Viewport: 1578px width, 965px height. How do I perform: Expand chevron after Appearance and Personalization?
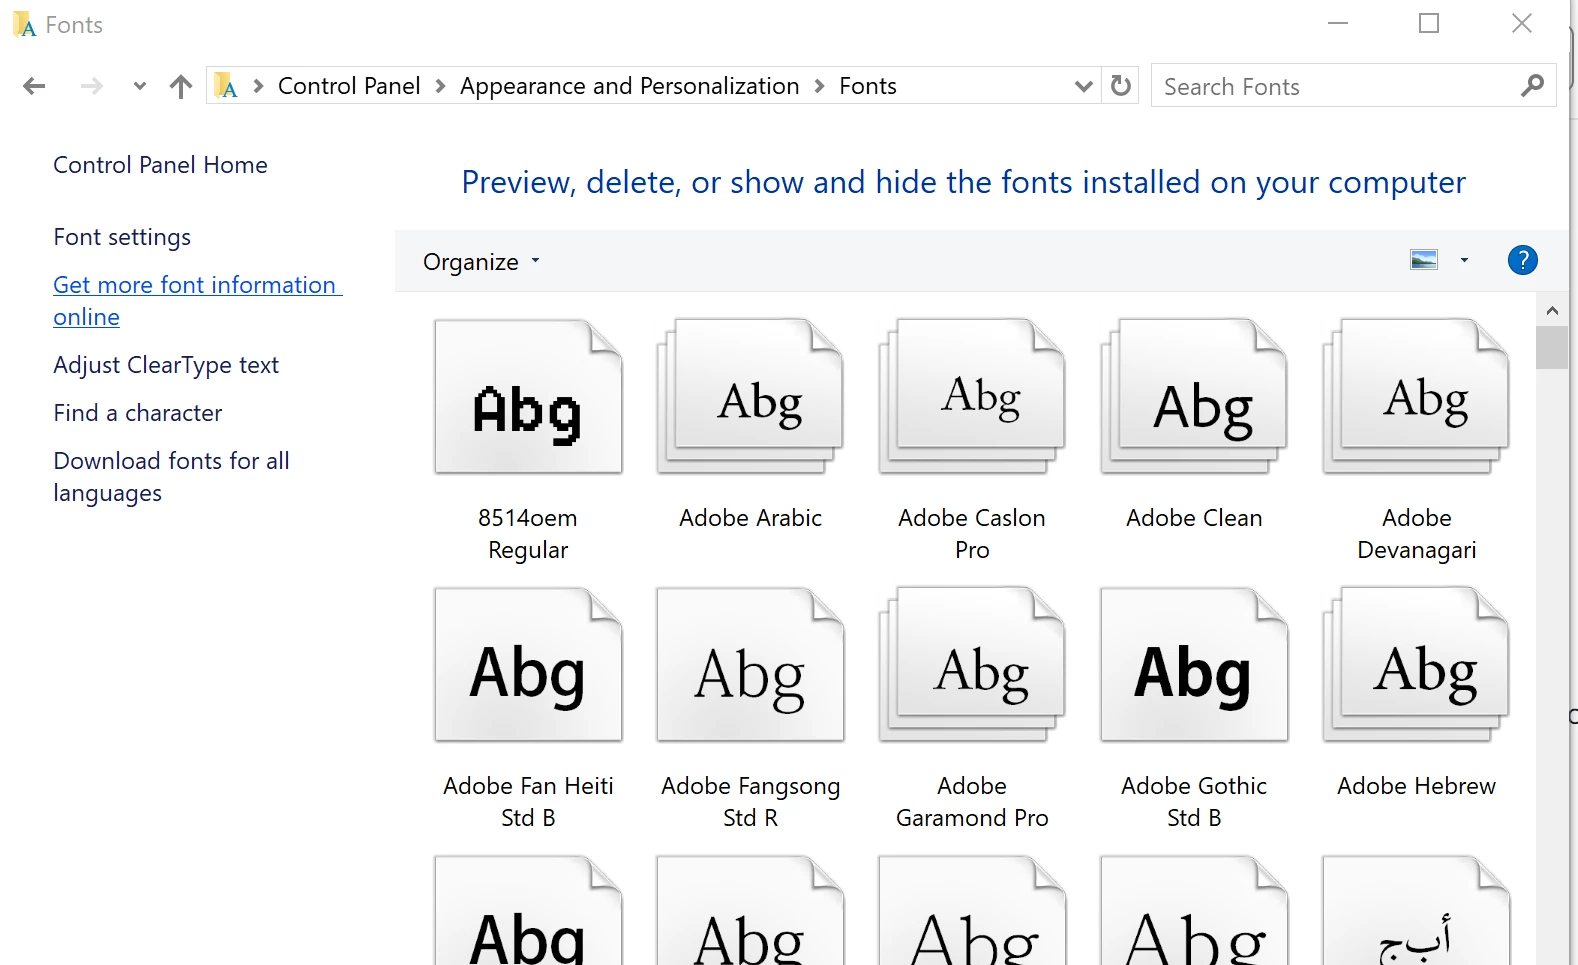coord(820,86)
